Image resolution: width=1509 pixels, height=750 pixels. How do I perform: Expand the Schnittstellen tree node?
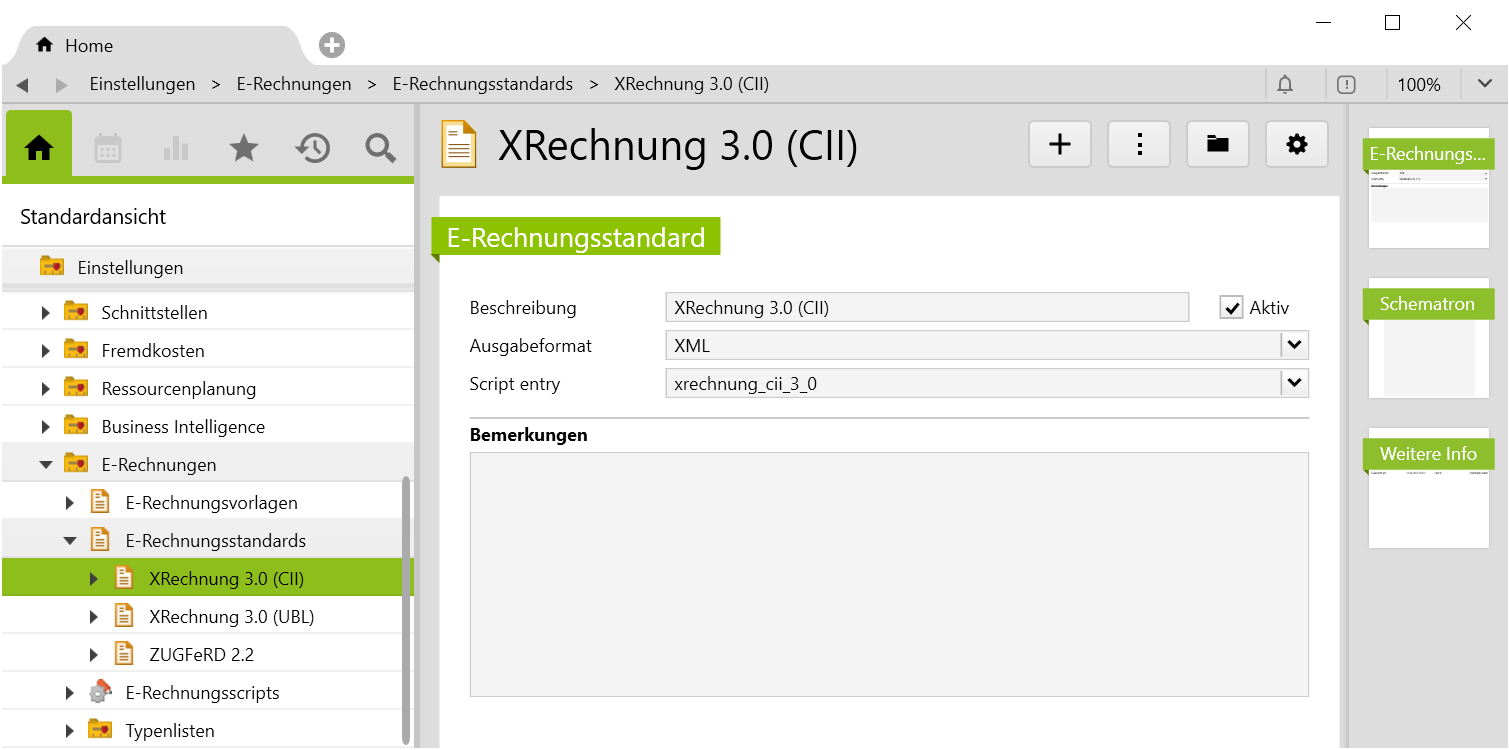[46, 313]
